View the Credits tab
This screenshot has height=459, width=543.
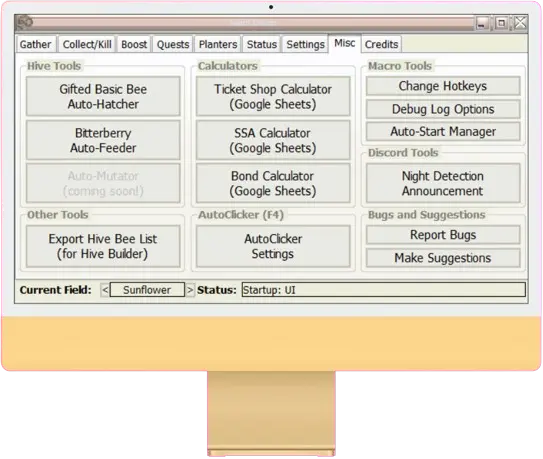tap(381, 44)
